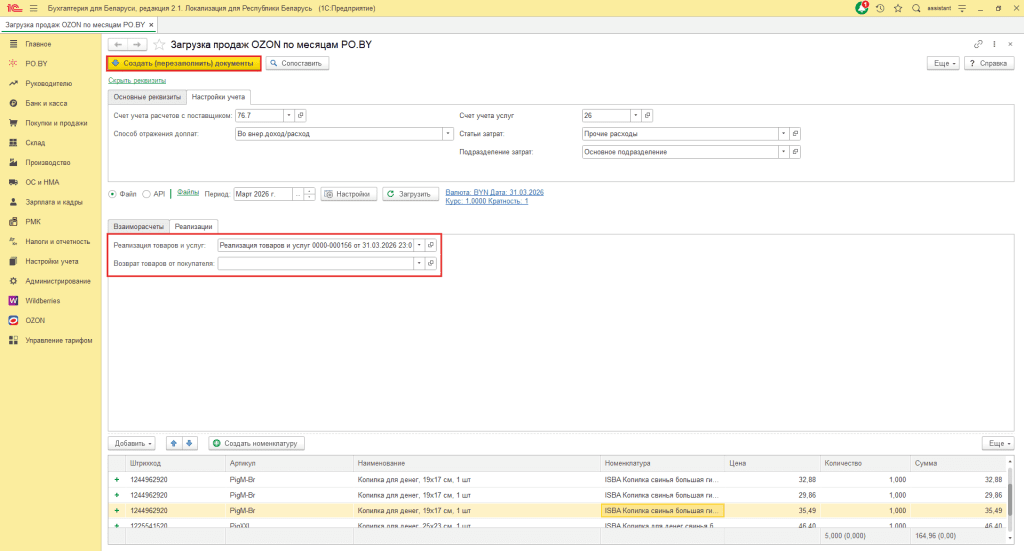Image resolution: width=1024 pixels, height=551 pixels.
Task: Open the Файлы link
Action: 188,193
